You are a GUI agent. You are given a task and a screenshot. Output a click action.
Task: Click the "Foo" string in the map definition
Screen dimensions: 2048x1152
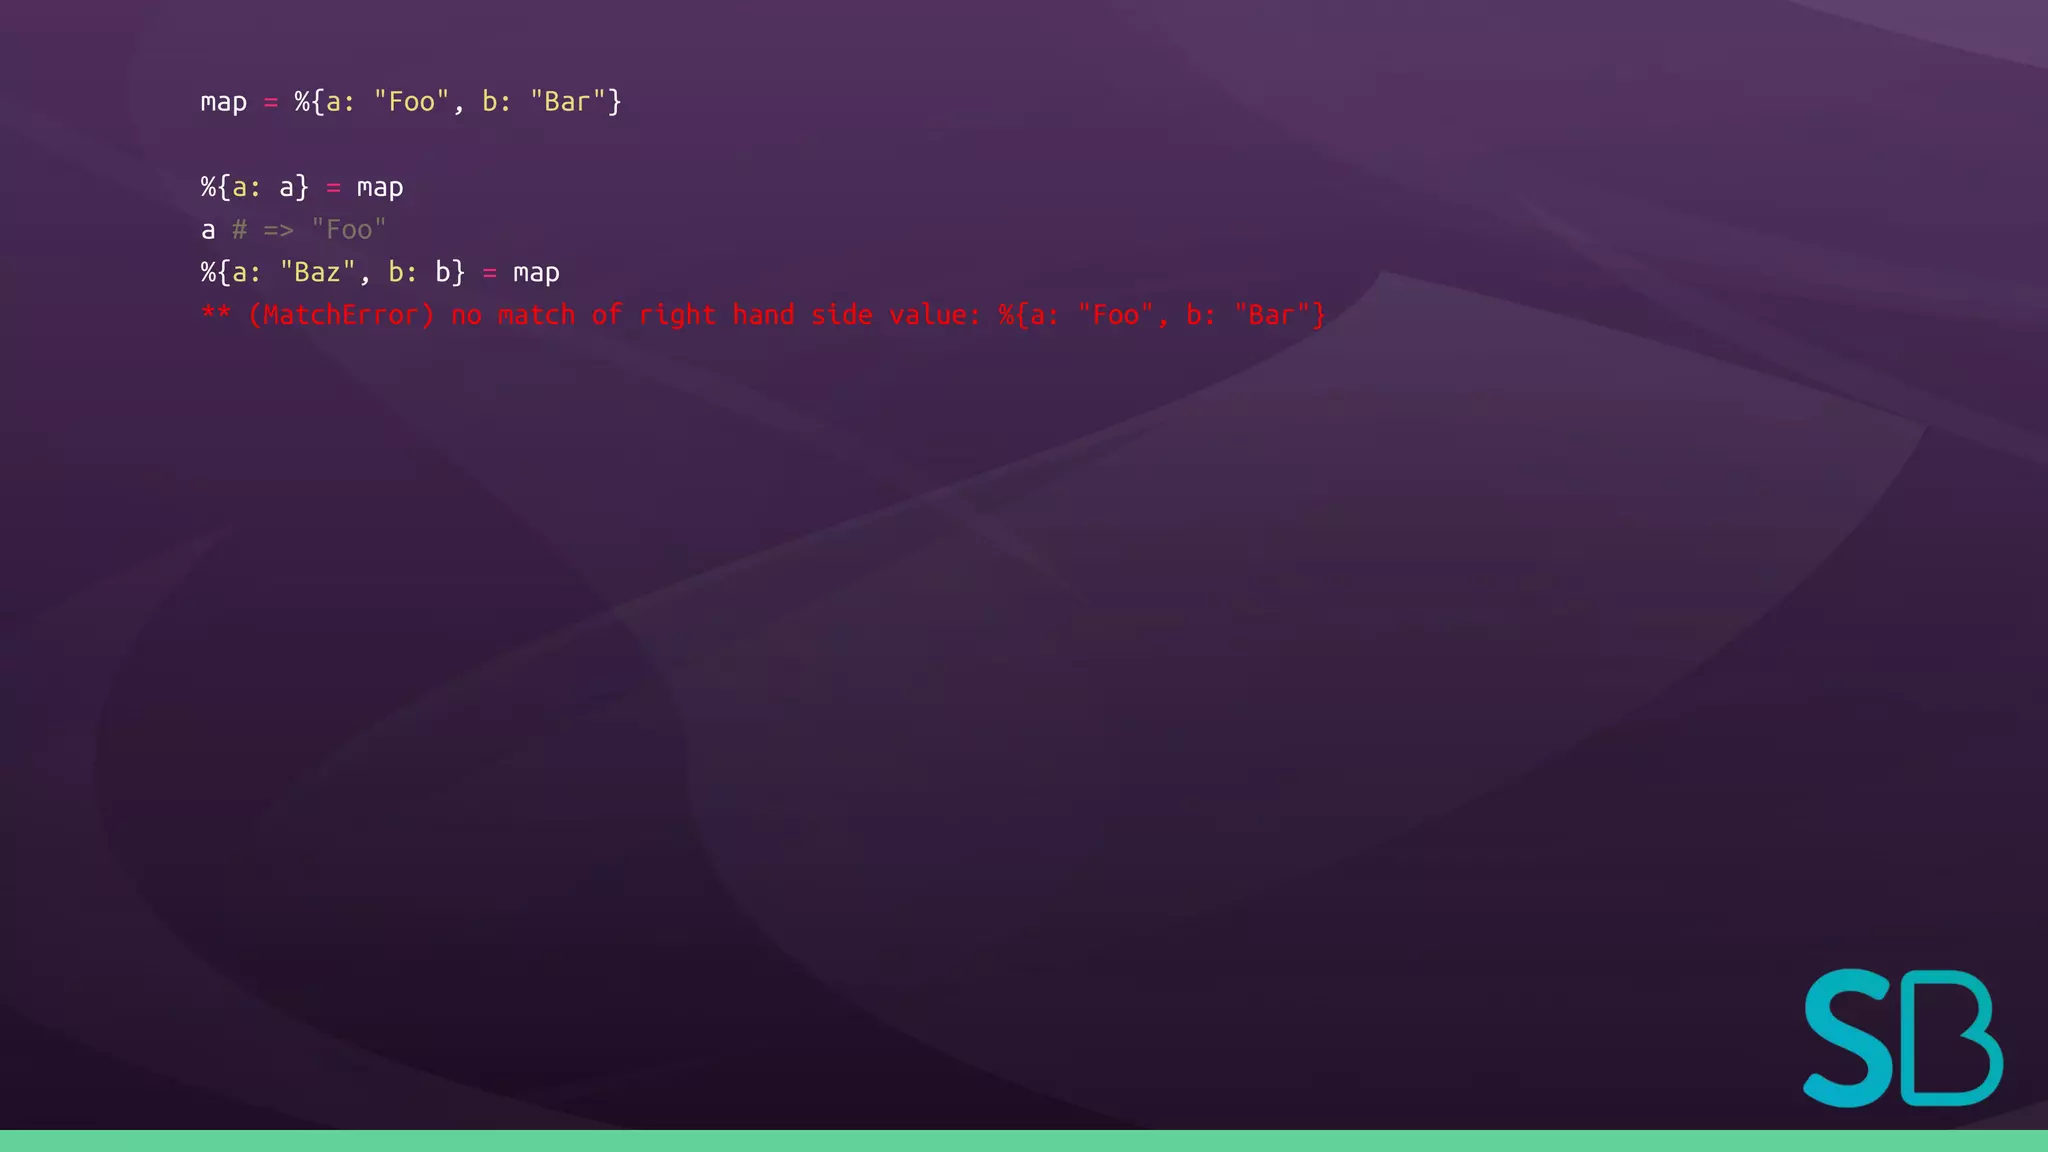point(411,101)
